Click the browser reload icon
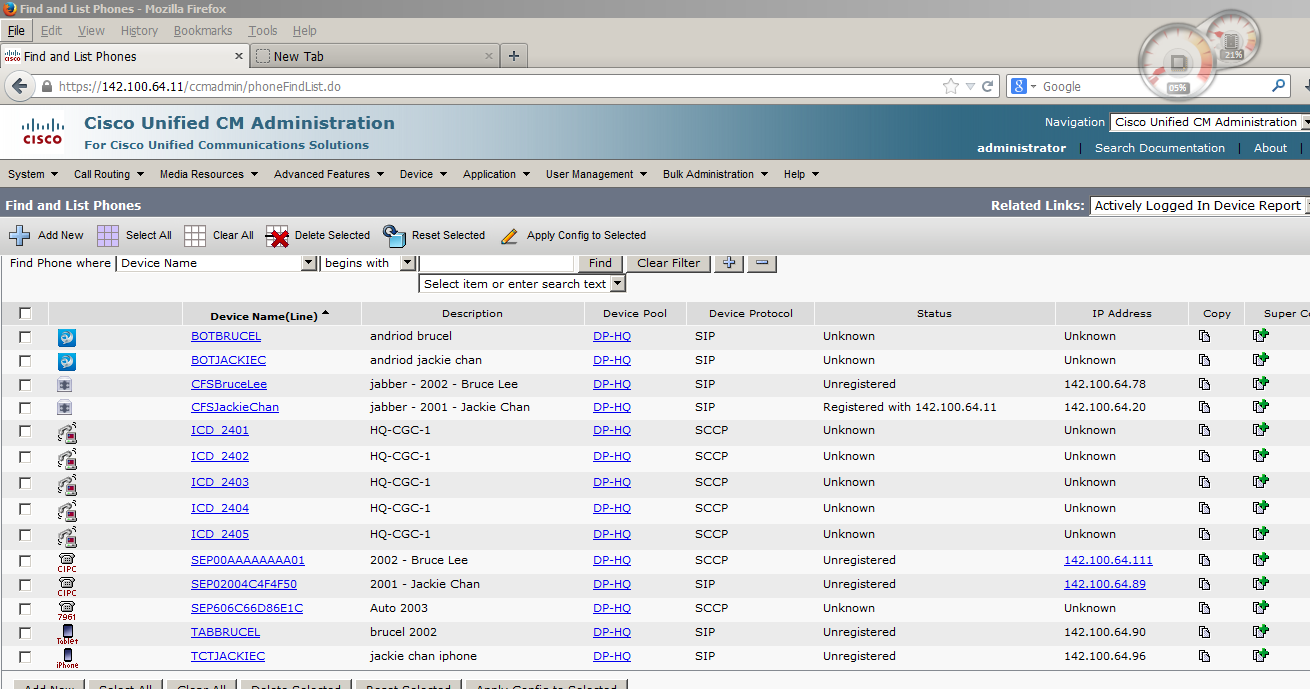 [x=987, y=87]
